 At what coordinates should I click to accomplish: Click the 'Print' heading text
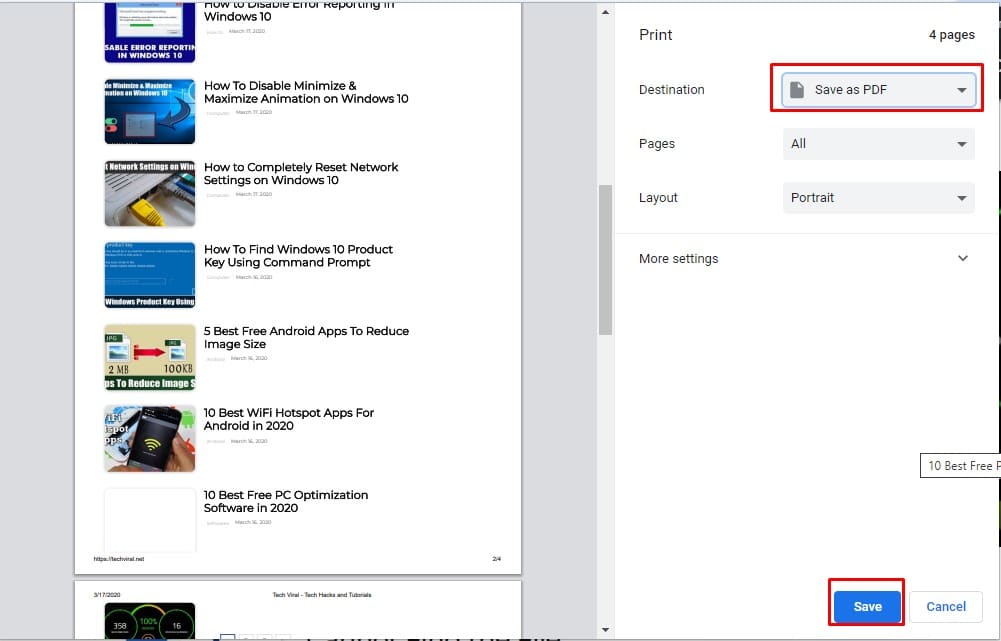click(x=656, y=34)
